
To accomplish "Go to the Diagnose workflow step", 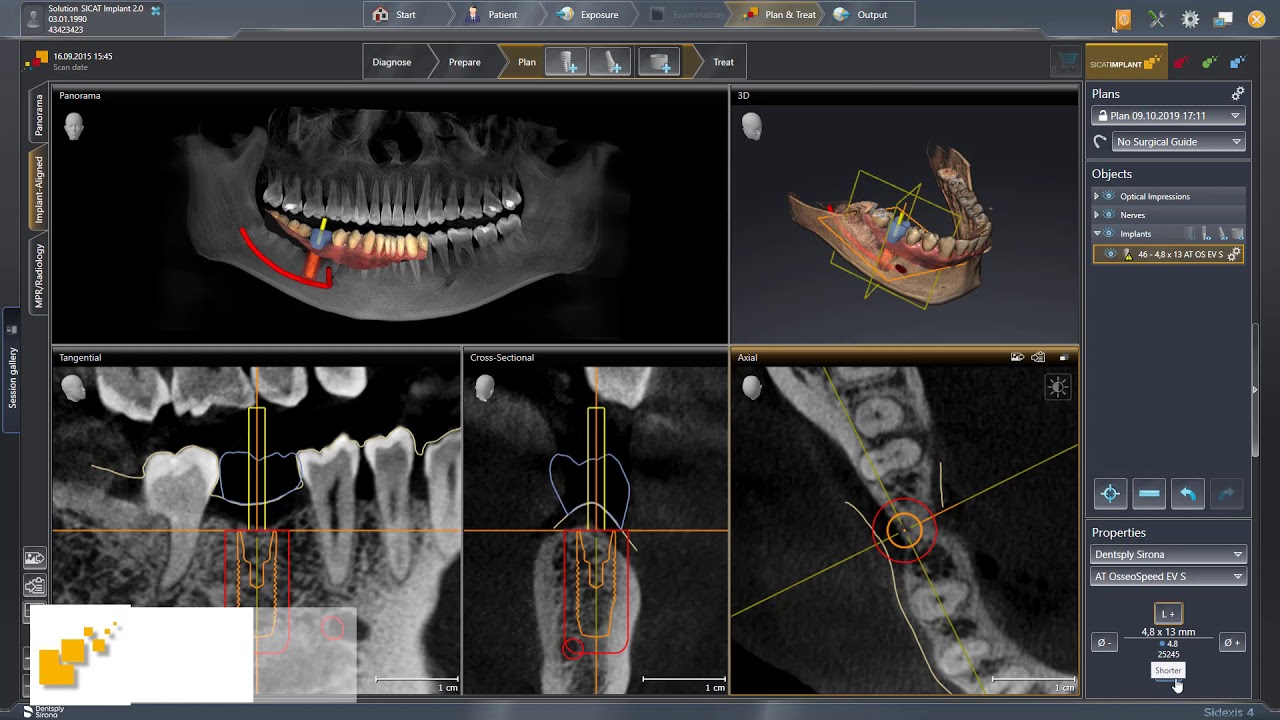I will 392,62.
